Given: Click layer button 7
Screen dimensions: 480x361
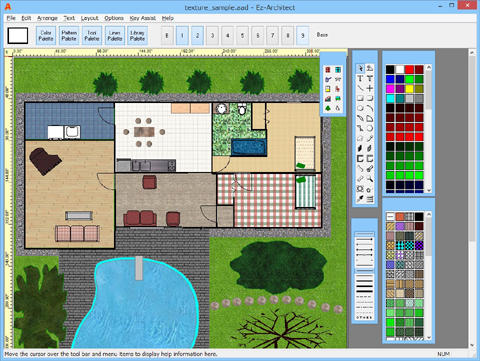Looking at the screenshot, I should (x=273, y=35).
